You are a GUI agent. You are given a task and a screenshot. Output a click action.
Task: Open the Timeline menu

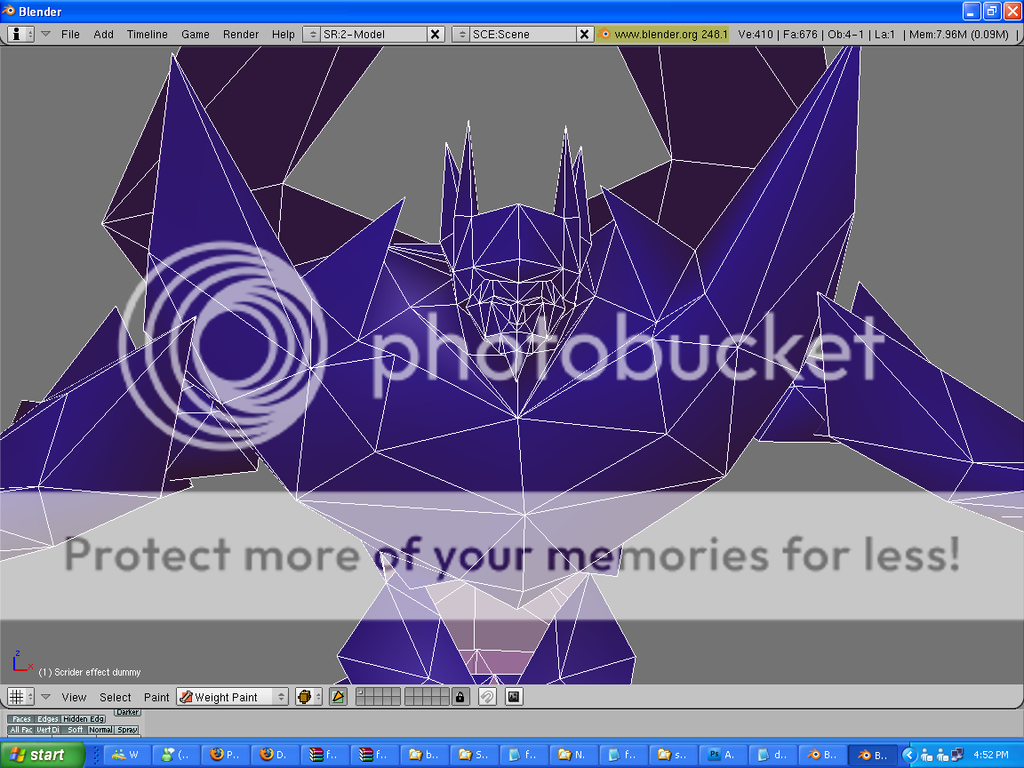point(147,34)
